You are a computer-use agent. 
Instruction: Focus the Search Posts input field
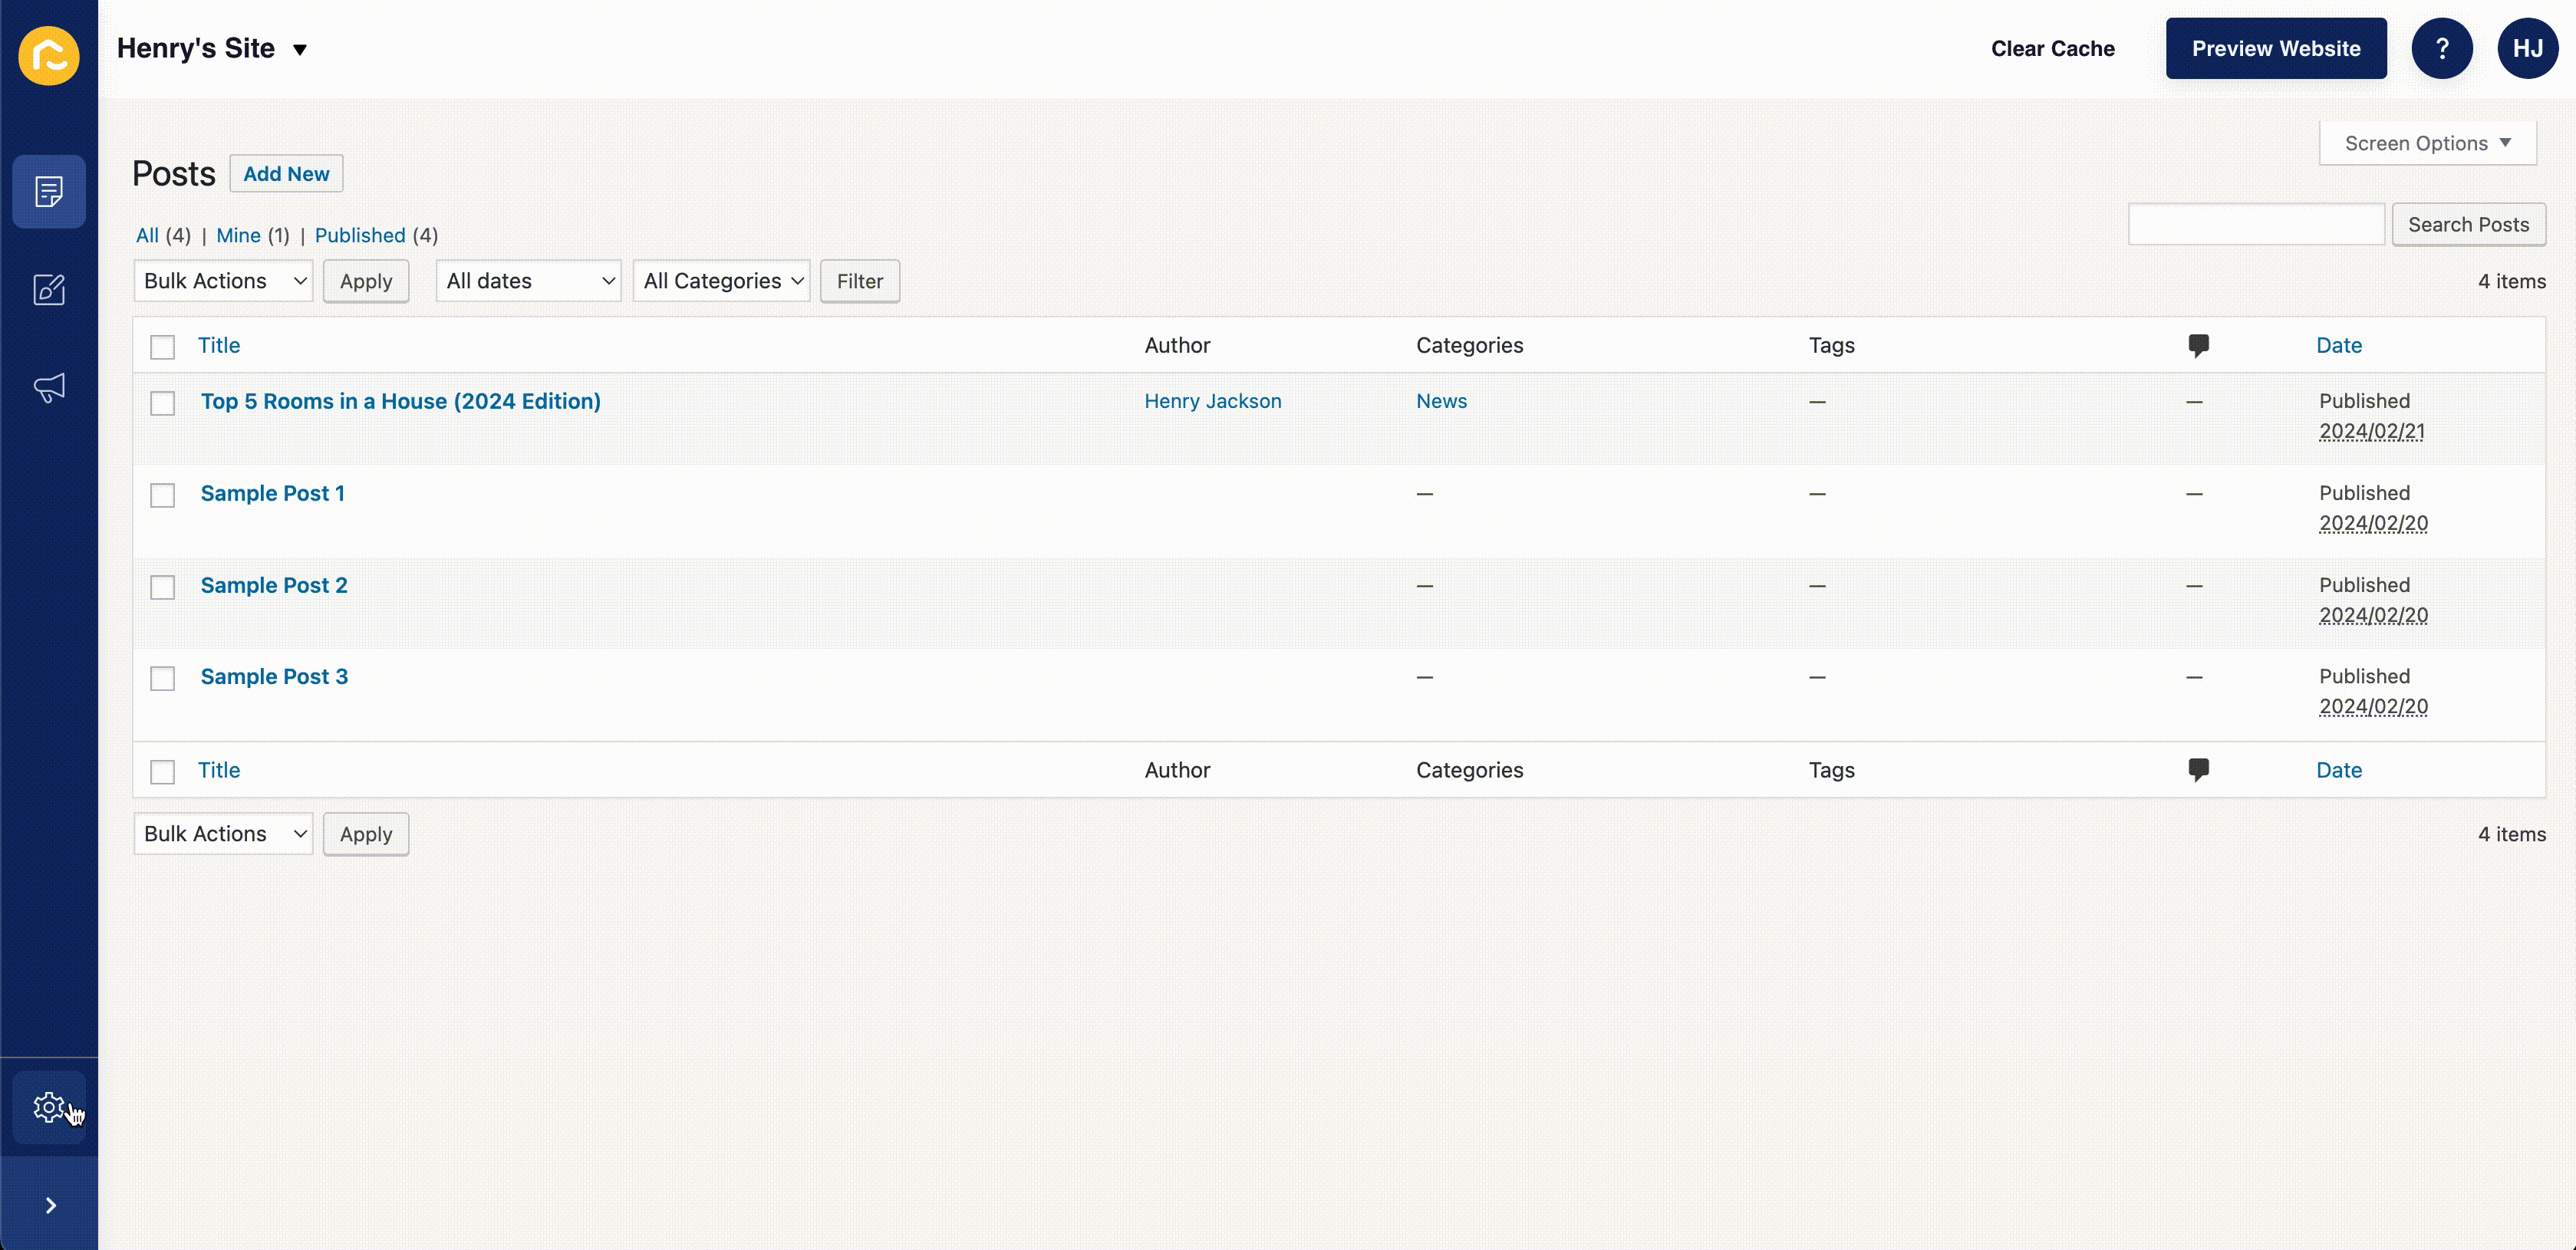click(x=2255, y=224)
